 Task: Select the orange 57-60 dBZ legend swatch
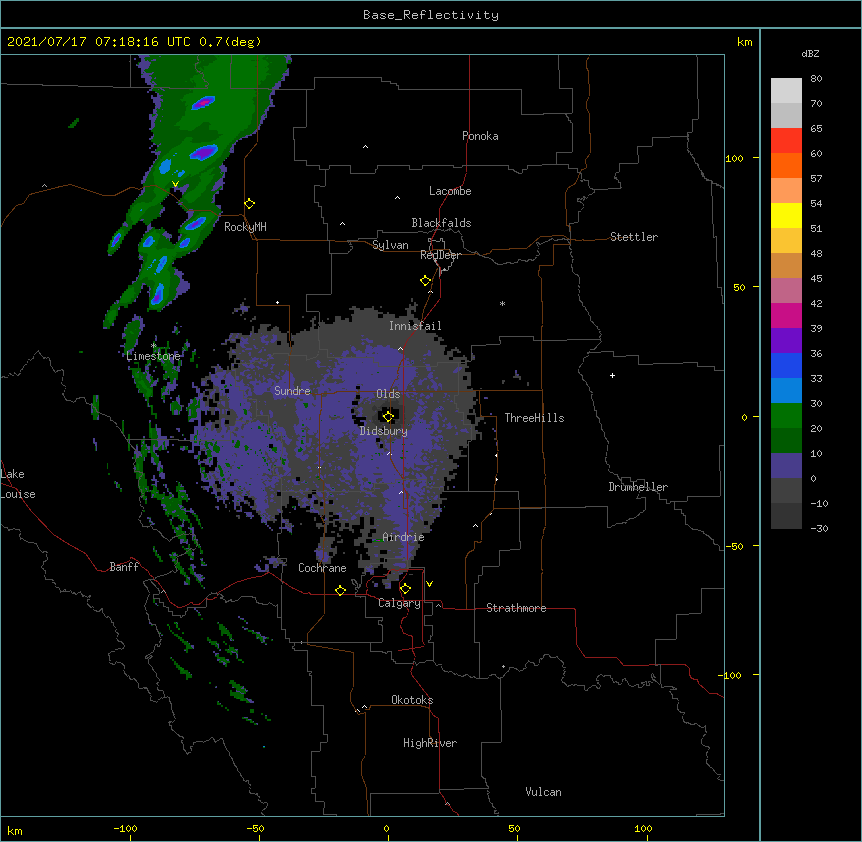(786, 165)
